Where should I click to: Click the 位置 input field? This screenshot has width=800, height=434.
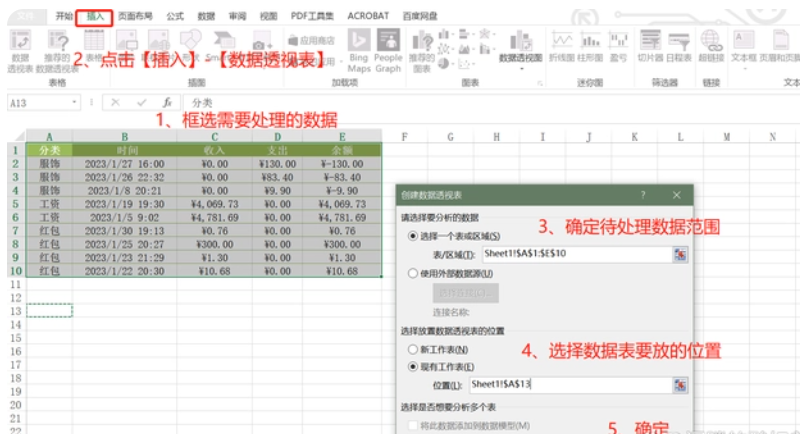(570, 385)
